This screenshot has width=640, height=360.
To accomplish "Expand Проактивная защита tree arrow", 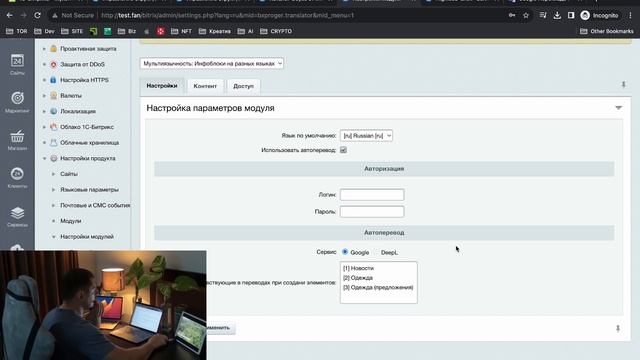I will coord(44,49).
